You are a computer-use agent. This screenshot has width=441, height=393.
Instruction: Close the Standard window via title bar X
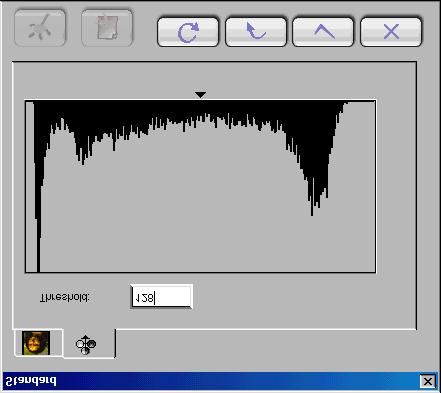click(427, 381)
